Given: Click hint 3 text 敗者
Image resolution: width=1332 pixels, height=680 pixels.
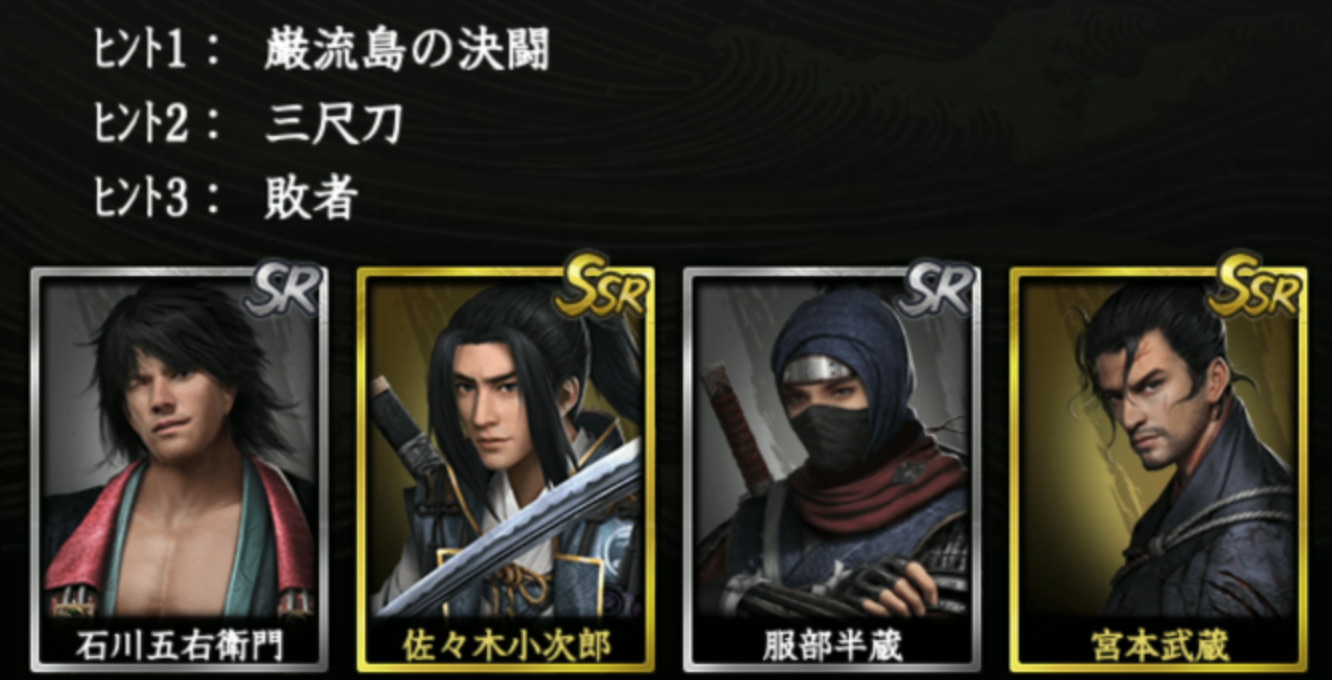Looking at the screenshot, I should pos(311,197).
